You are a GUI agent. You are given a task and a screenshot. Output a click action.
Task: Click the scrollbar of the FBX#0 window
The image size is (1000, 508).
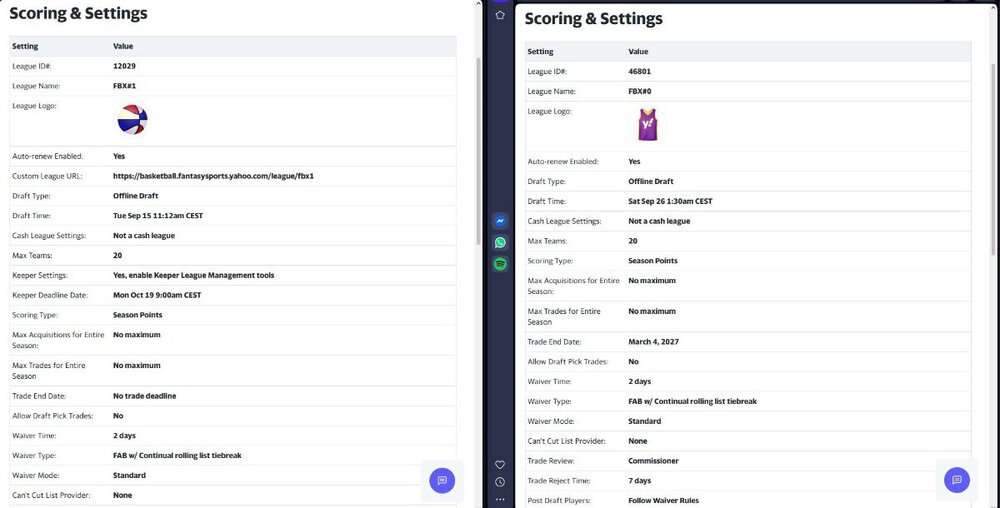tap(994, 159)
